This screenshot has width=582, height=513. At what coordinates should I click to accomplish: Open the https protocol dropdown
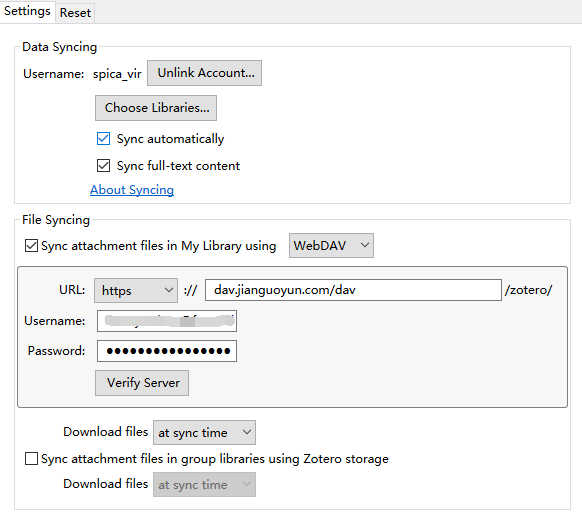[136, 290]
